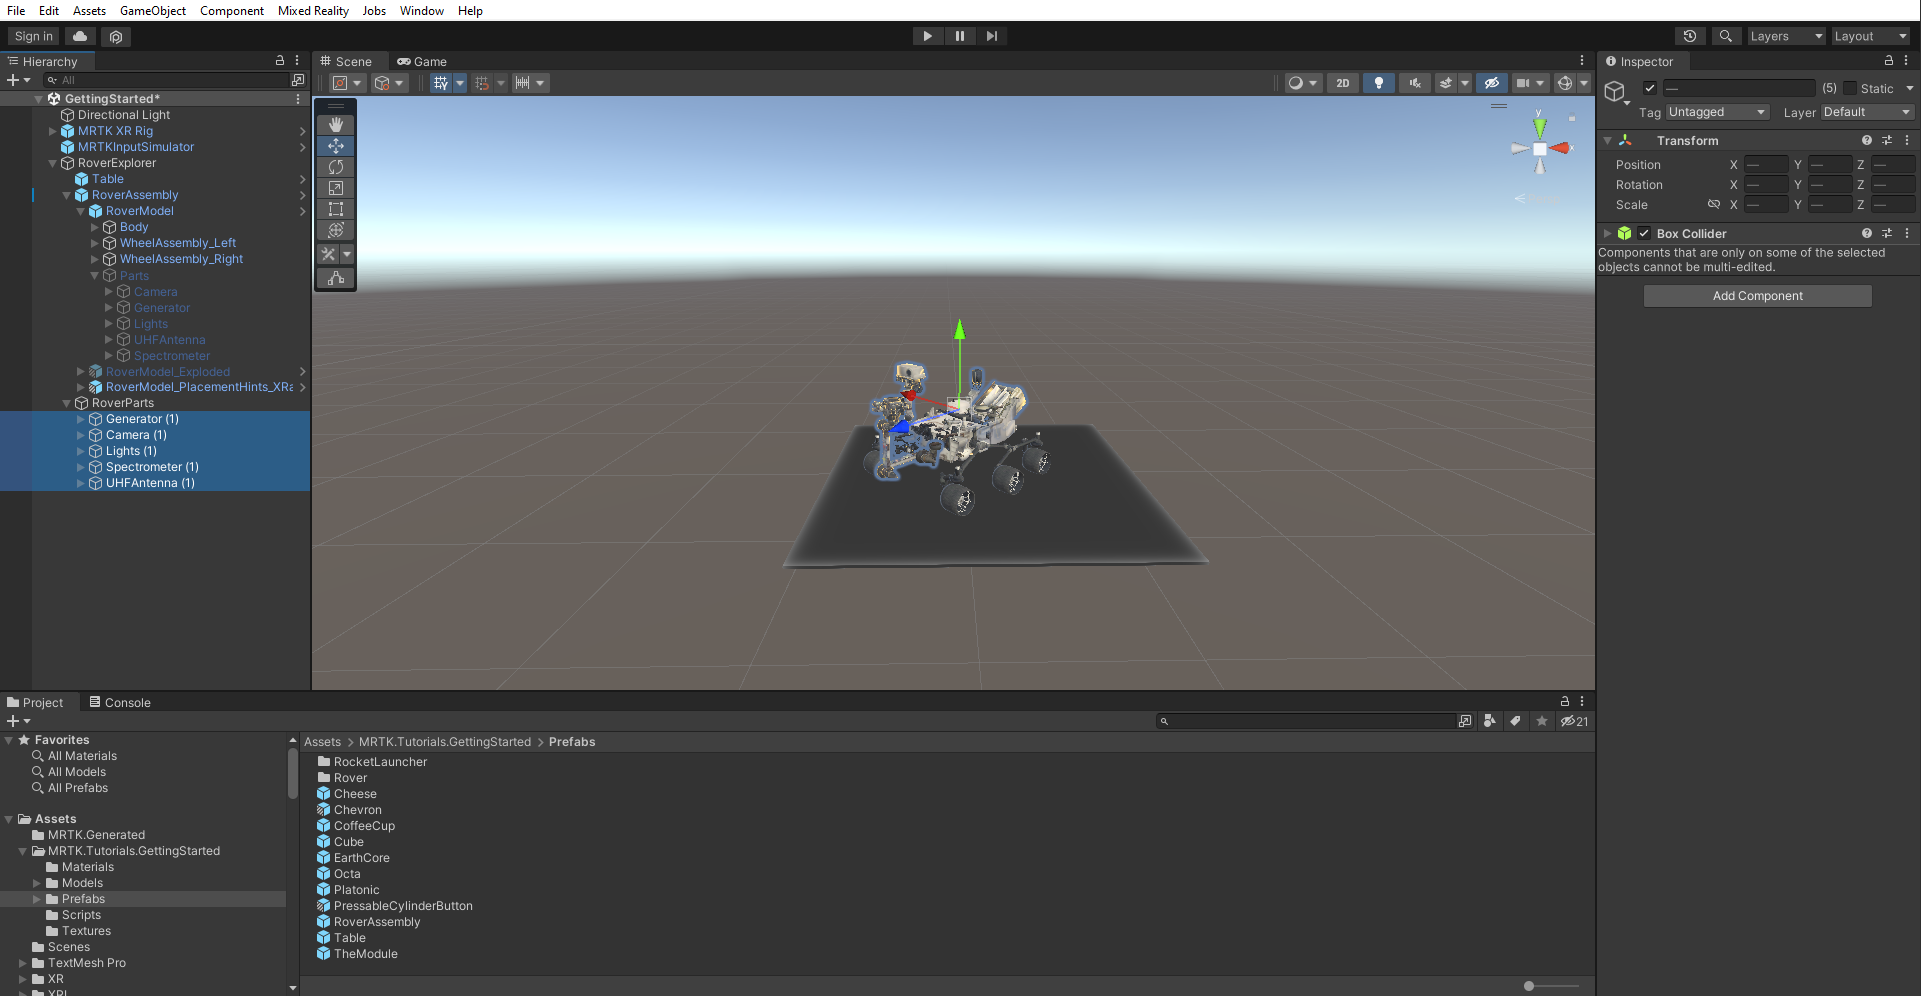Viewport: 1921px width, 996px height.
Task: Click the Project search field
Action: point(1305,721)
